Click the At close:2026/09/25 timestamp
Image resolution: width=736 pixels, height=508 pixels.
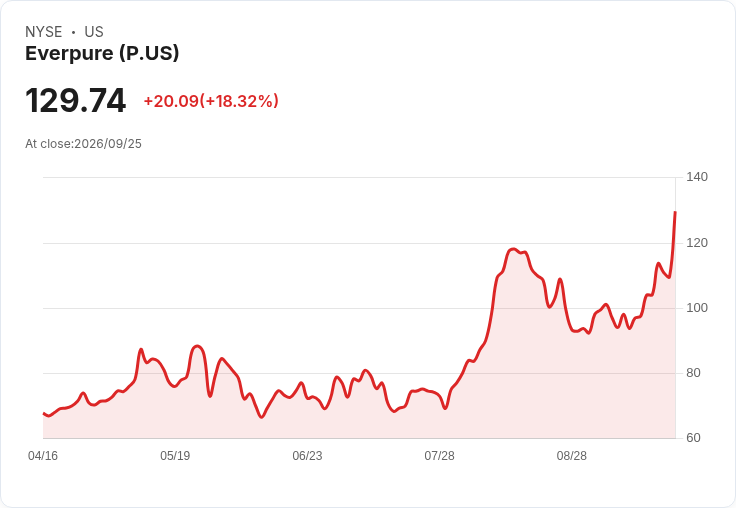[x=84, y=144]
